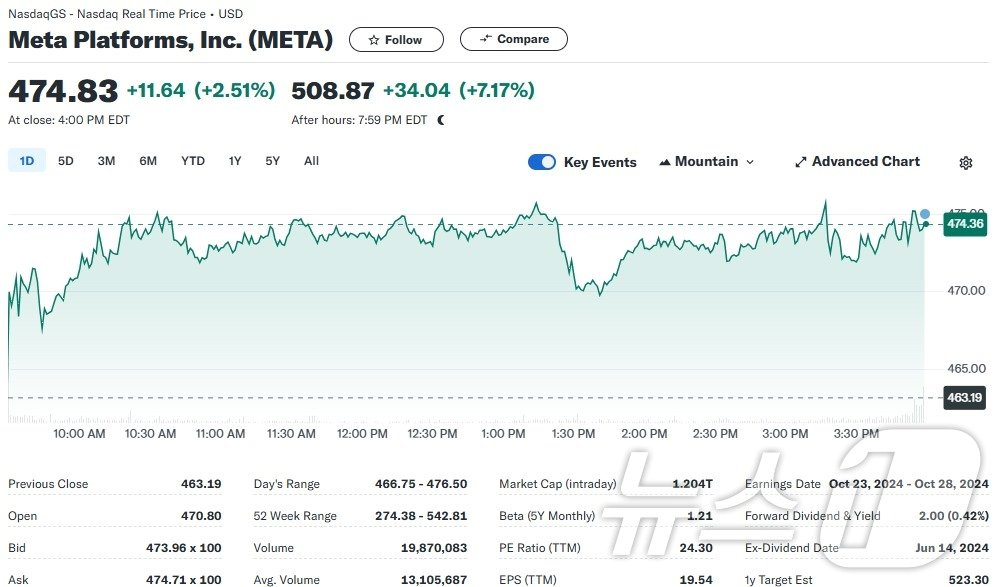This screenshot has height=587, width=1000.
Task: Open chart settings gear icon
Action: click(965, 163)
